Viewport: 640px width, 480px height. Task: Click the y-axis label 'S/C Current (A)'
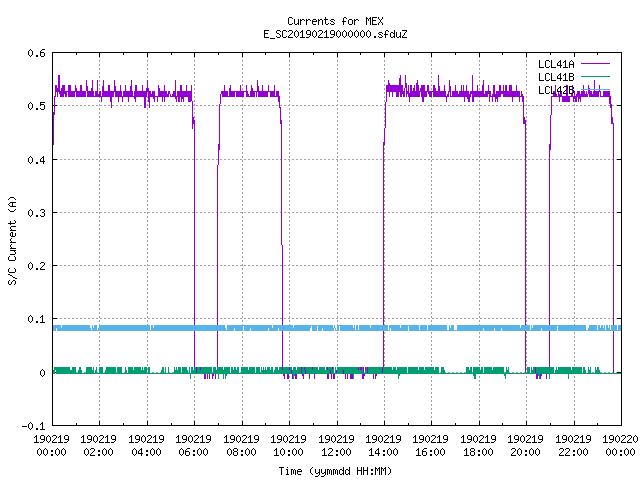click(x=12, y=241)
